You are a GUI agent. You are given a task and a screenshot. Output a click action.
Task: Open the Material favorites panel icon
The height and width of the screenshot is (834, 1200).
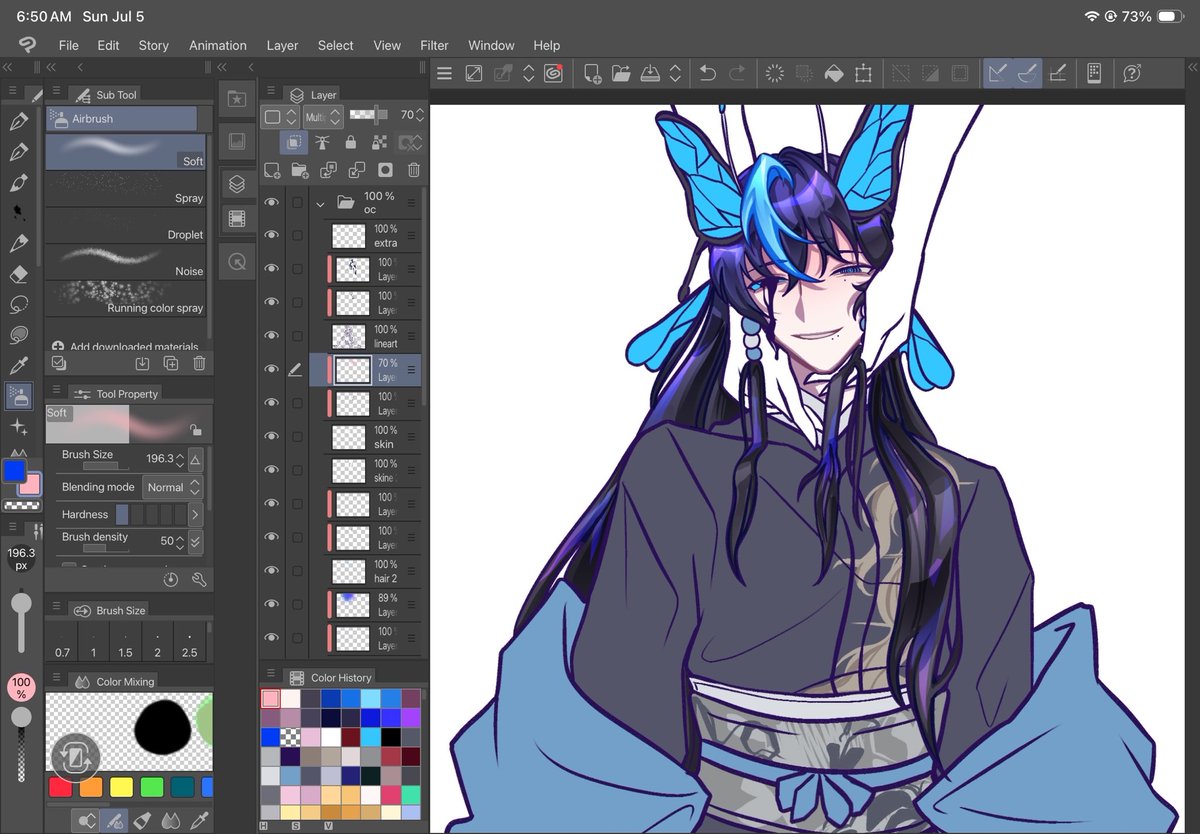point(237,99)
